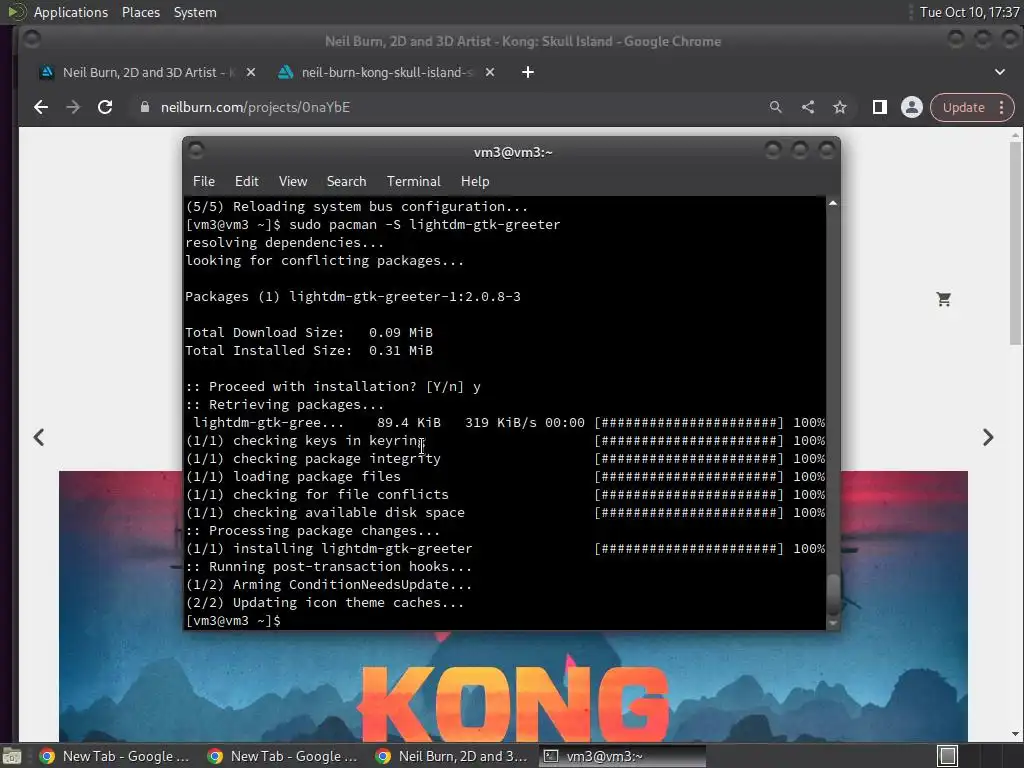Open the terminal File menu

(x=204, y=181)
